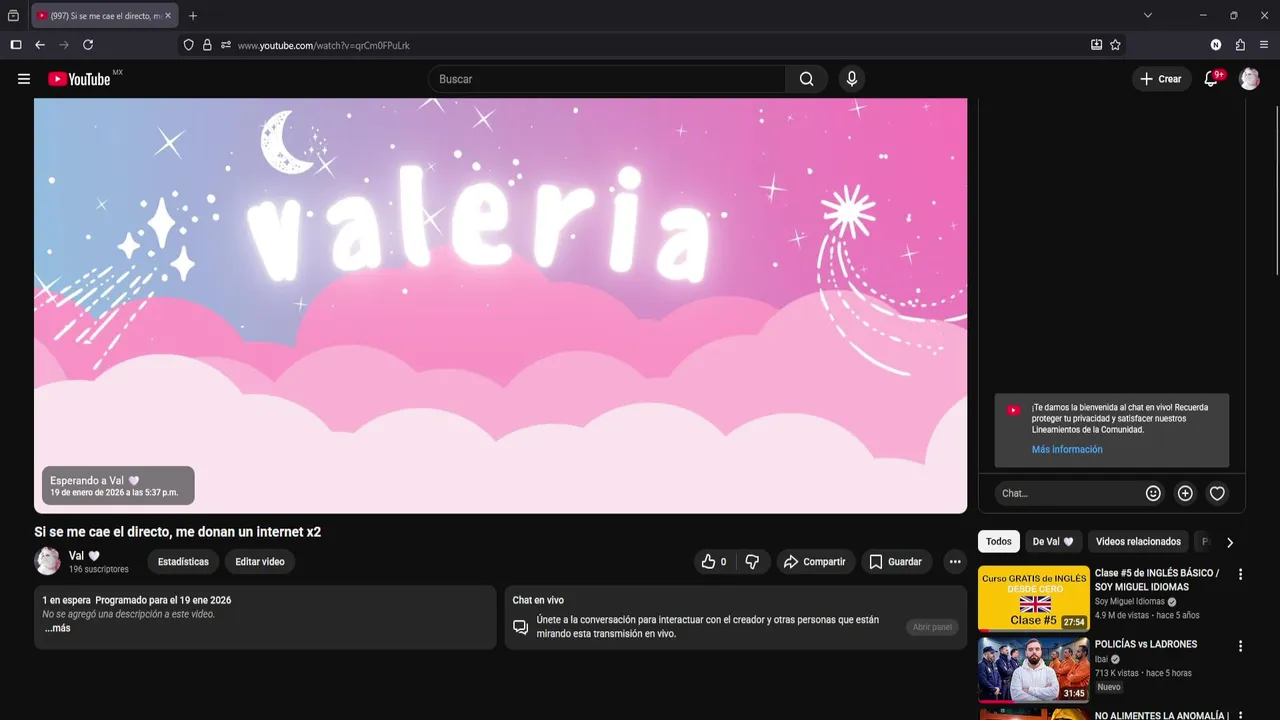Select the De Val filter chip
The width and height of the screenshot is (1280, 720).
[1053, 542]
